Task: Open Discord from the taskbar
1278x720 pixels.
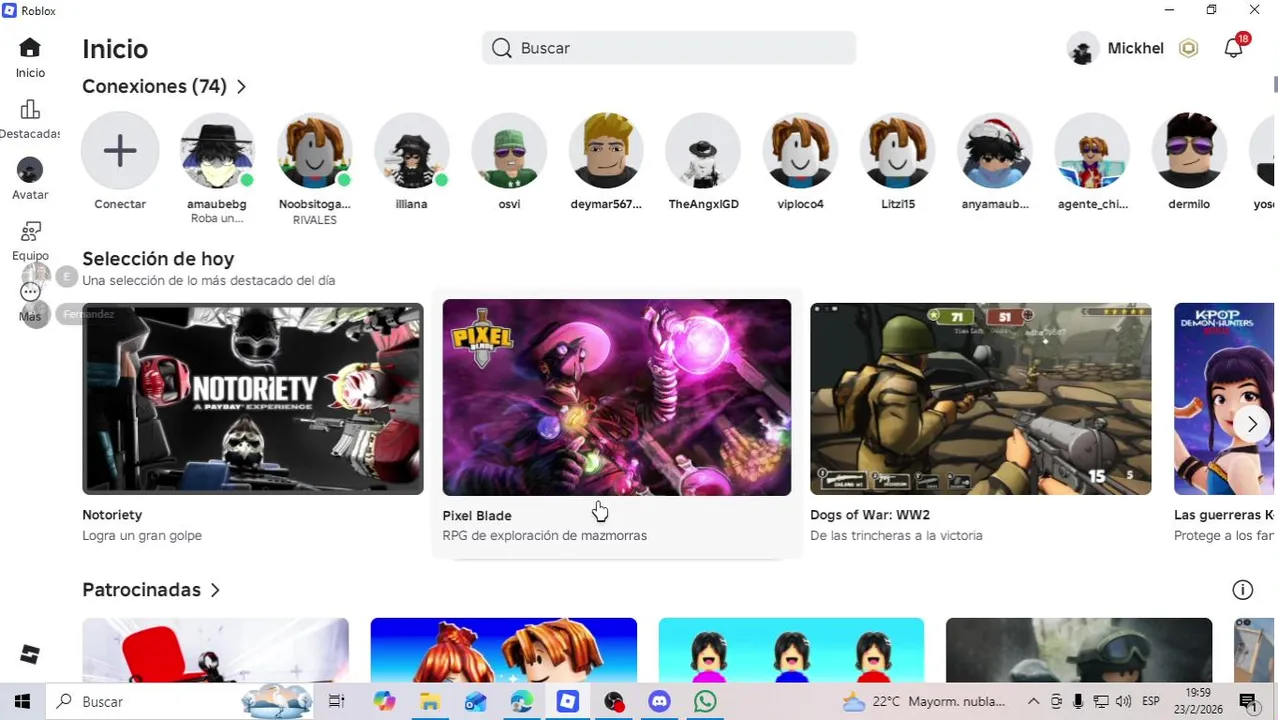Action: [x=660, y=702]
